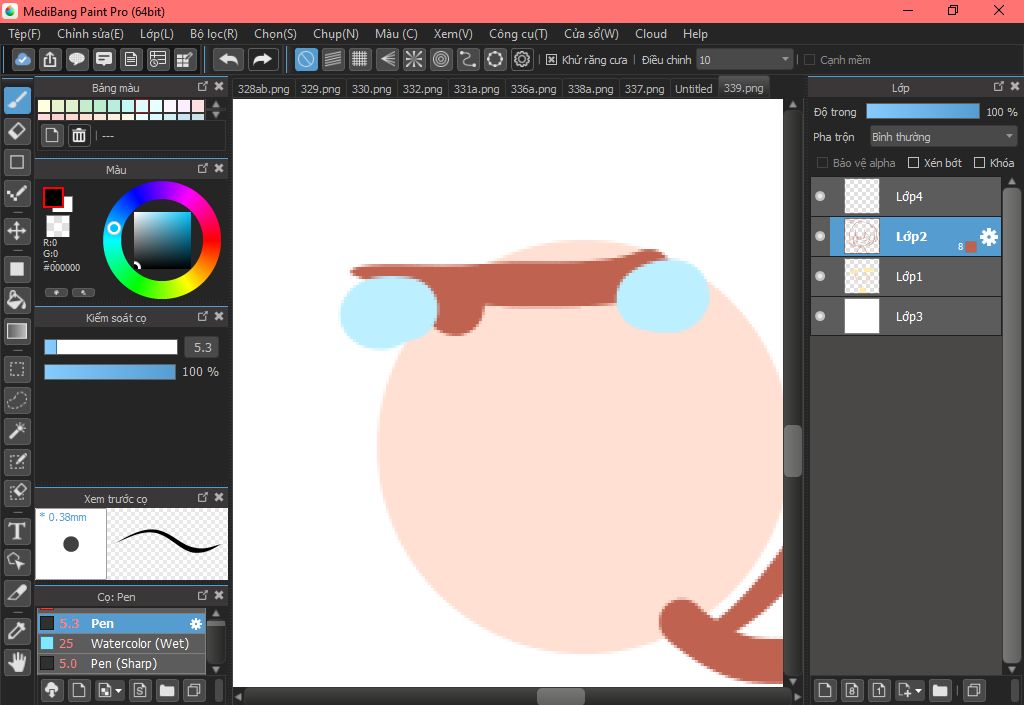Select the Brush tool in left toolbar

point(17,101)
